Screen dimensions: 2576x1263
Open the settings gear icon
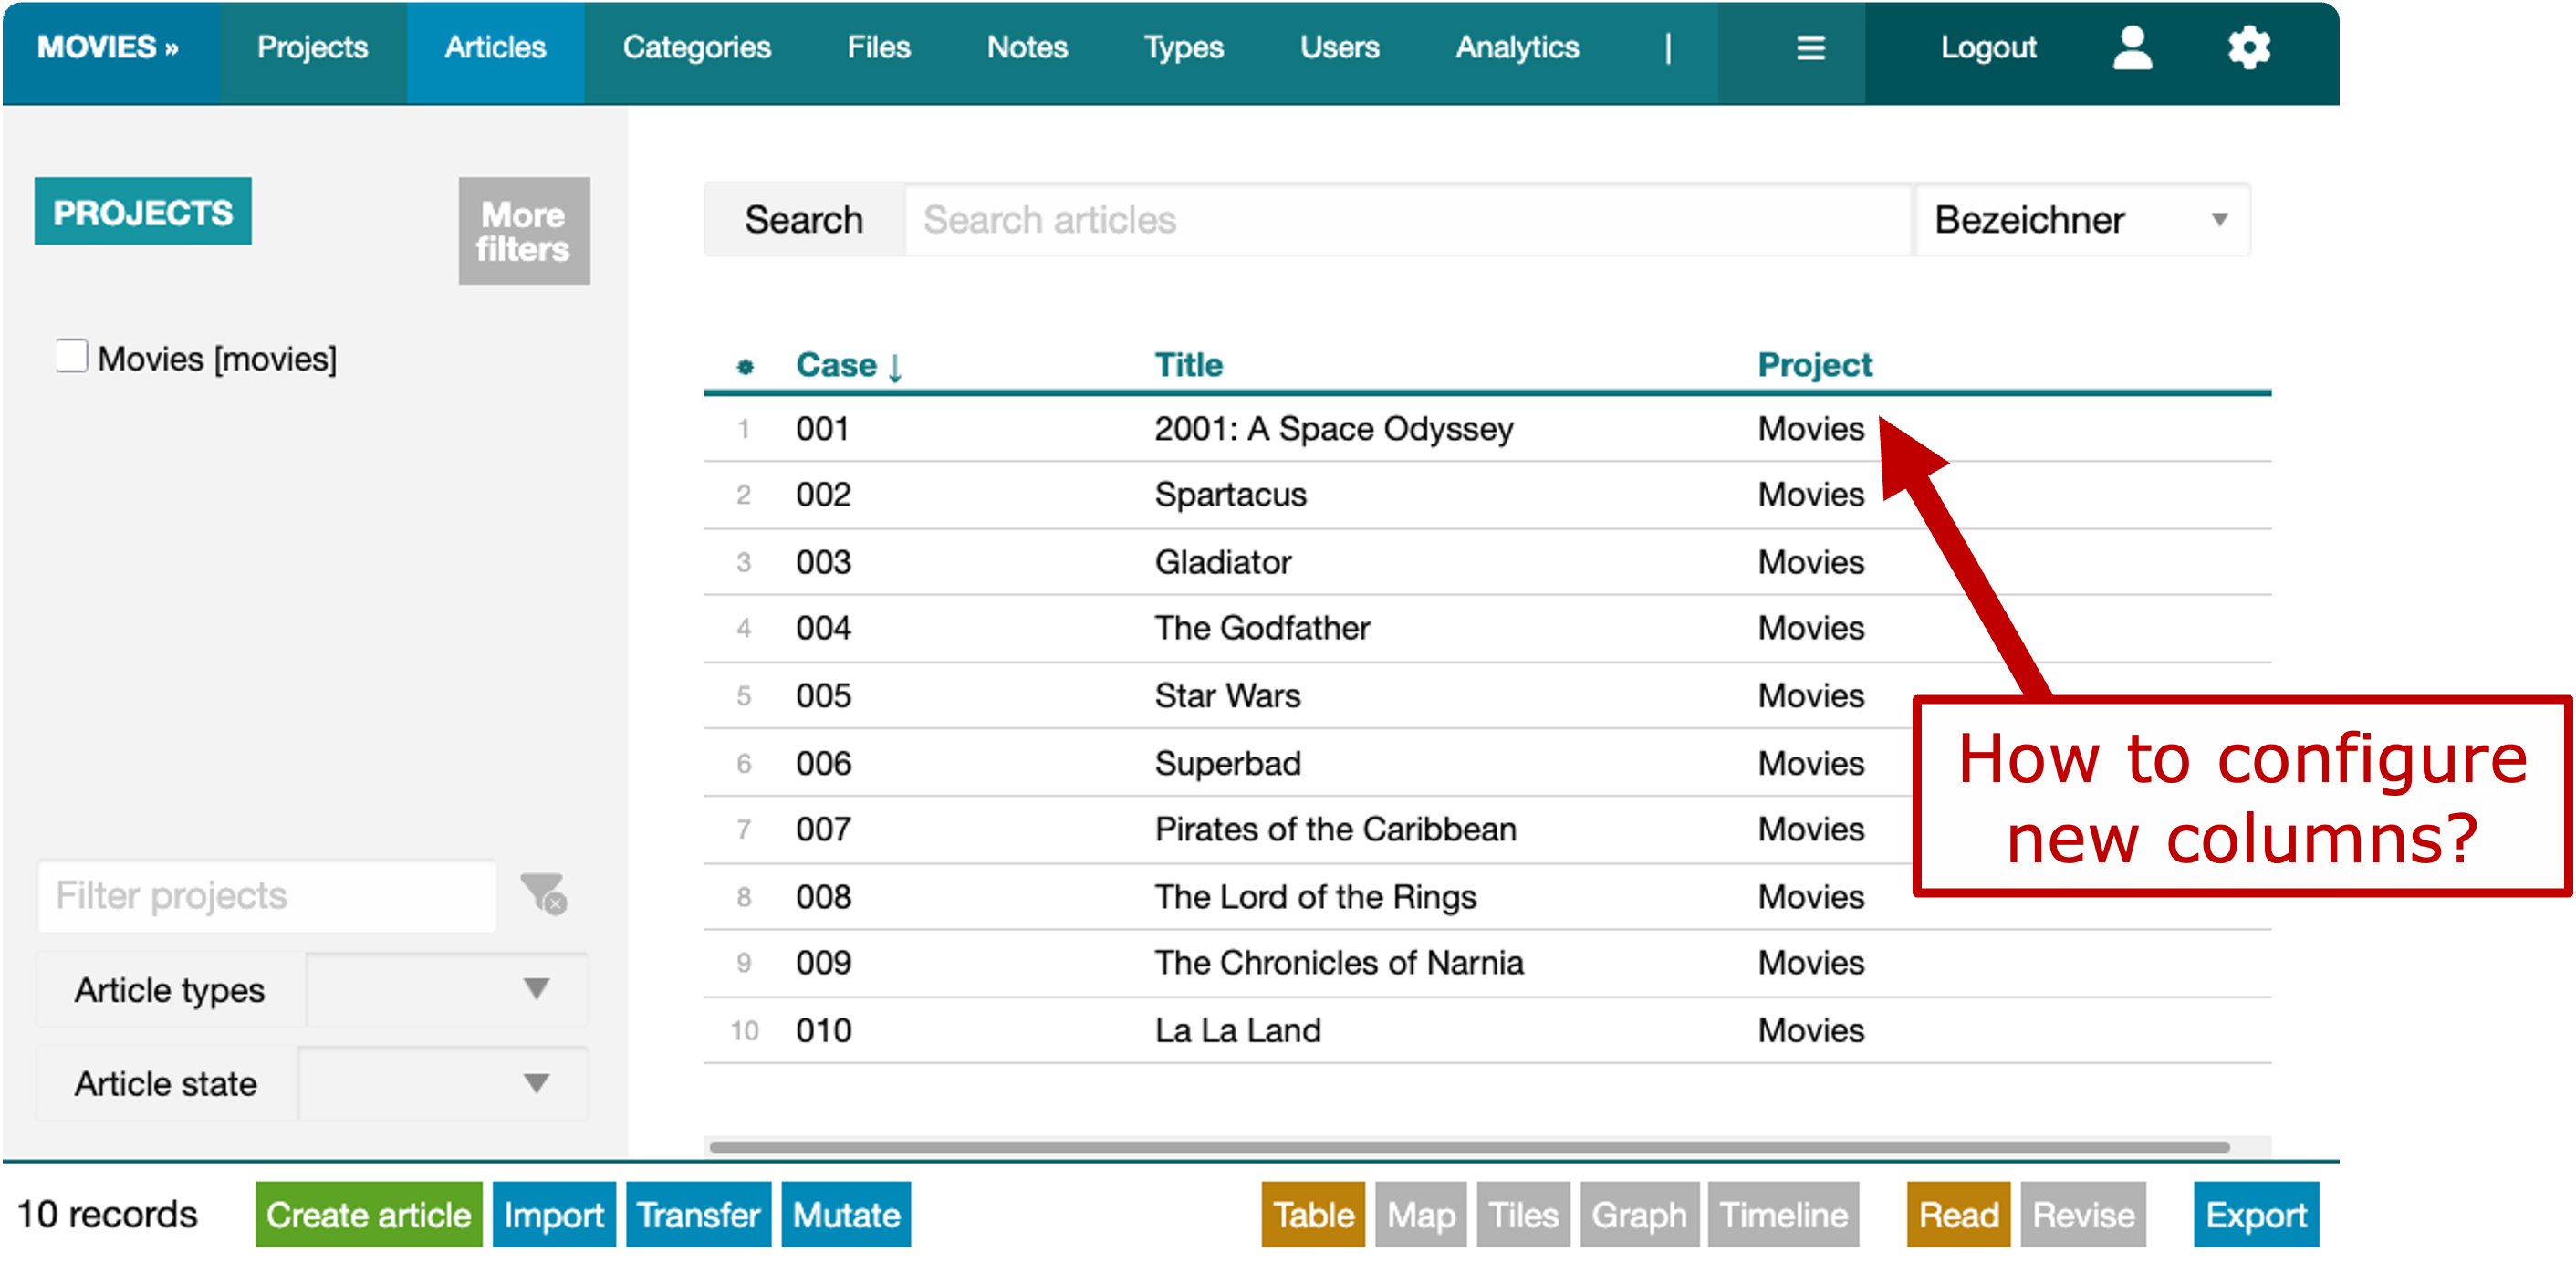2249,48
